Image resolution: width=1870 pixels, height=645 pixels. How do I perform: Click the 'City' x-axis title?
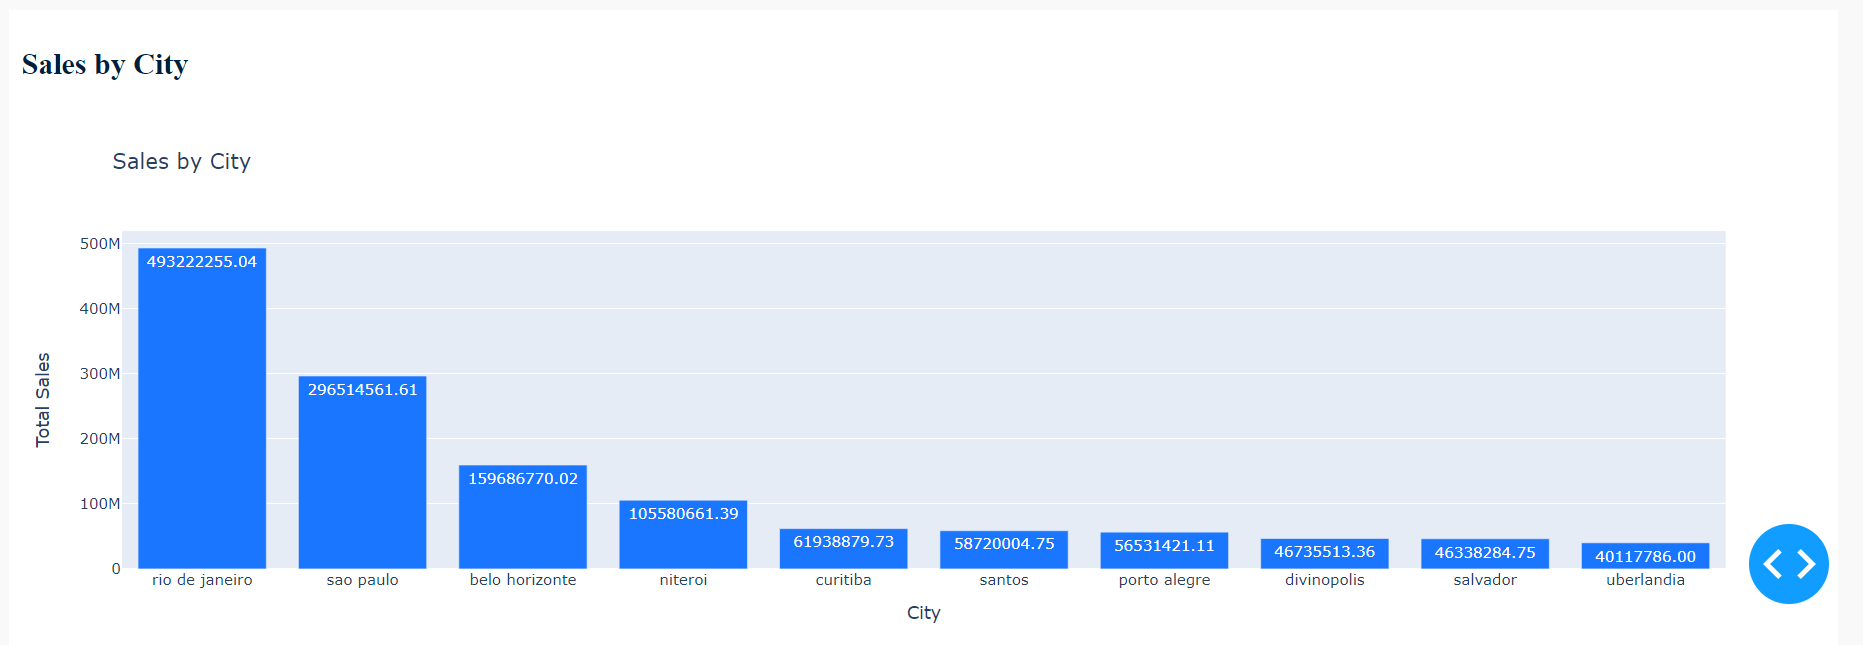923,613
